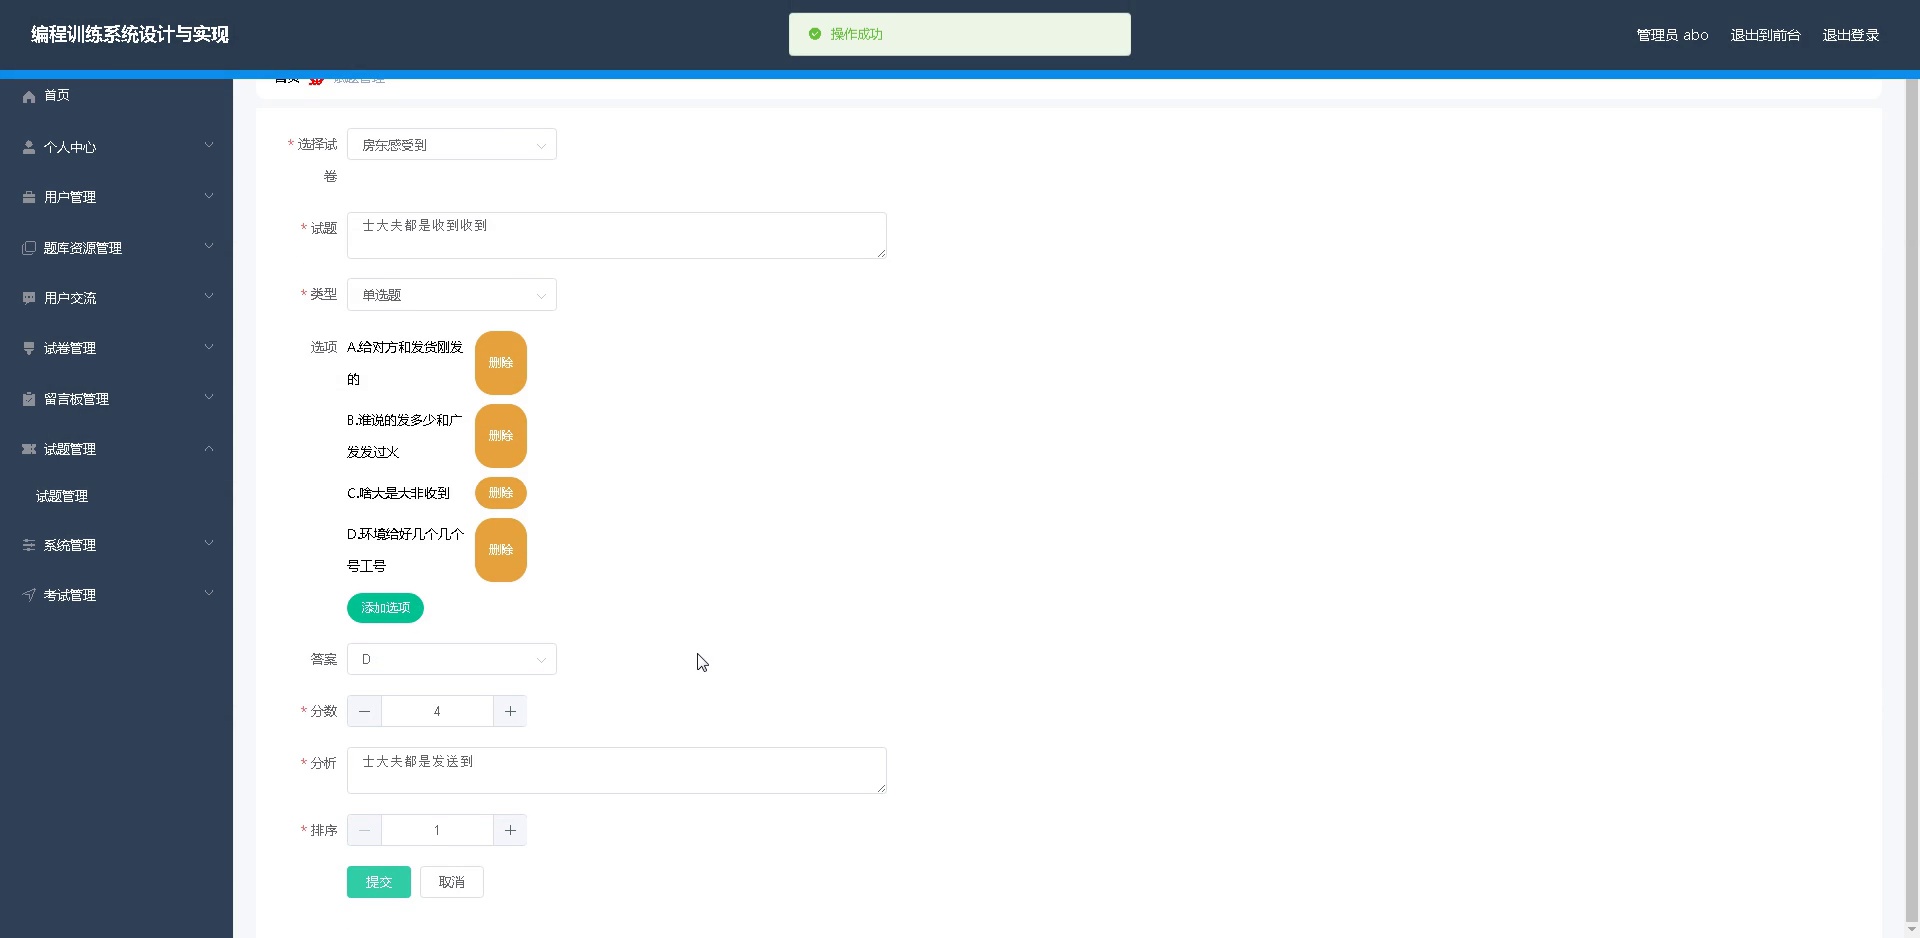Viewport: 1920px width, 938px height.
Task: Click the person icon beside 个人中心
Action: (29, 147)
